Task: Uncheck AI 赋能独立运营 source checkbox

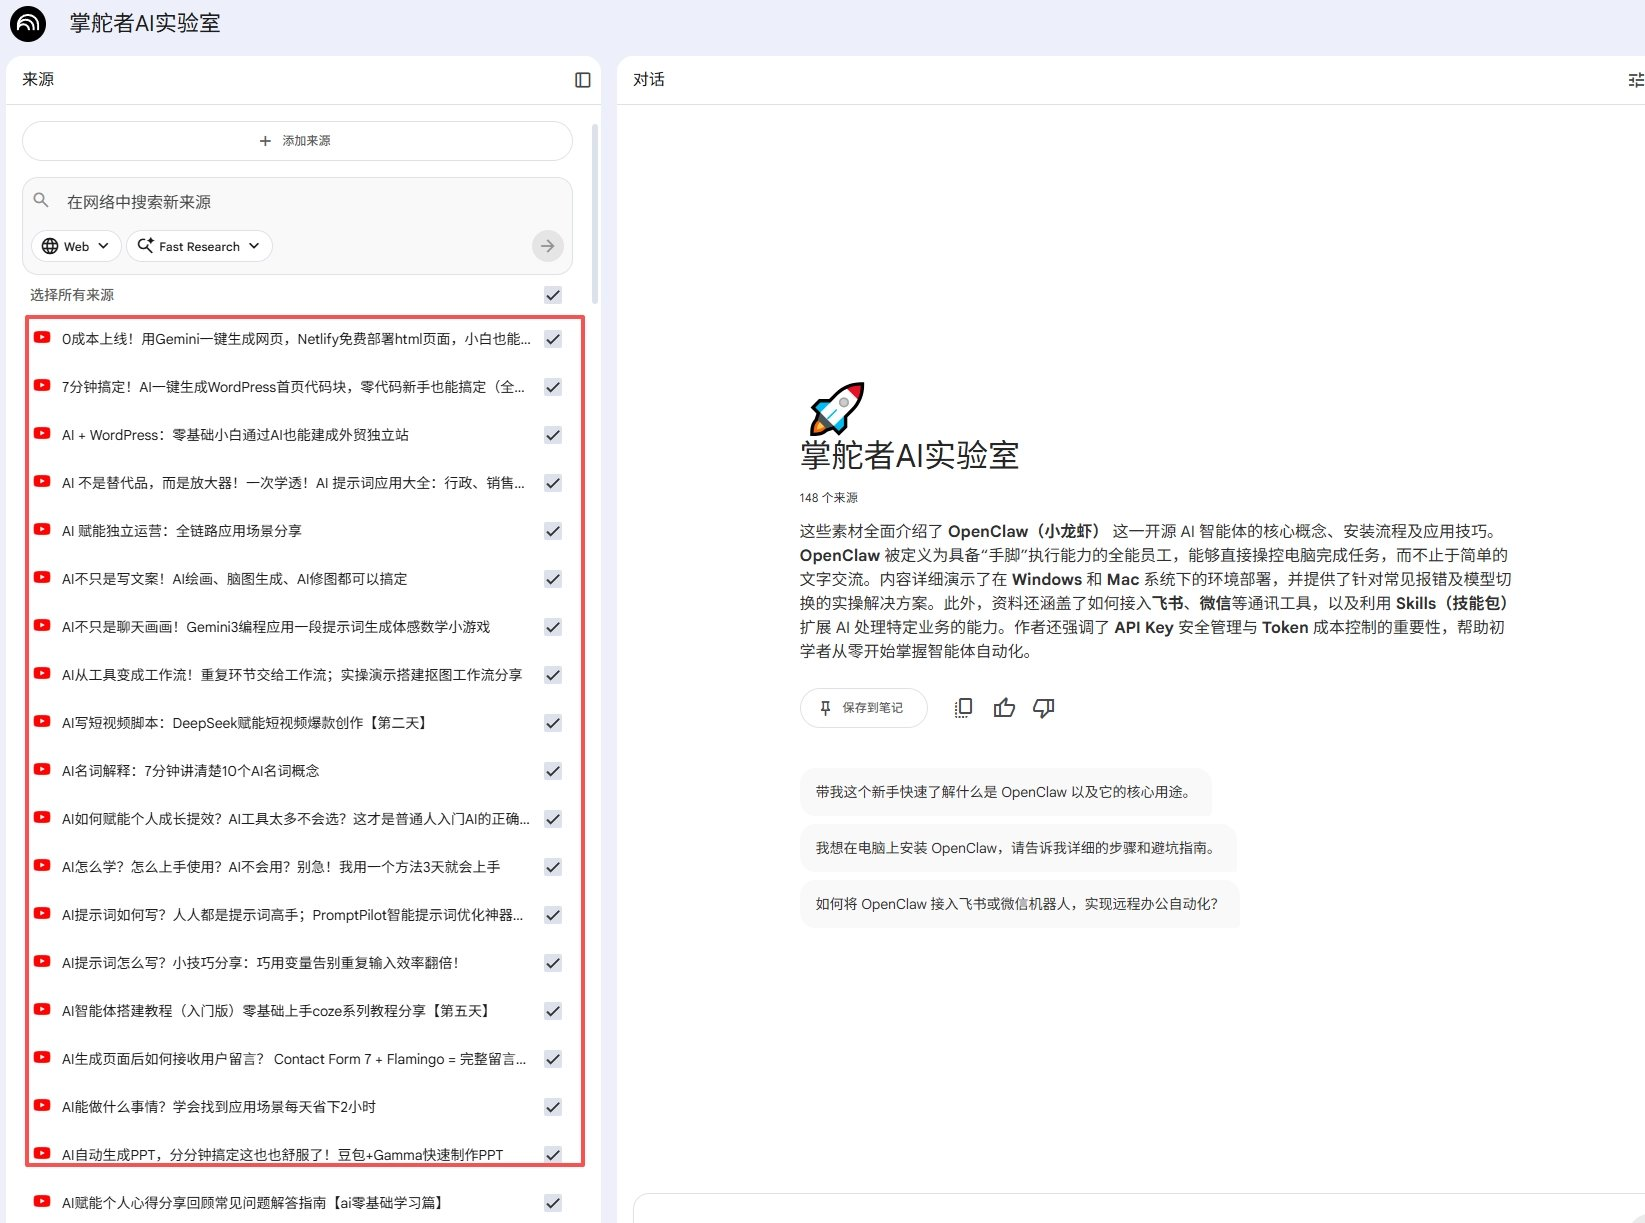Action: coord(553,531)
